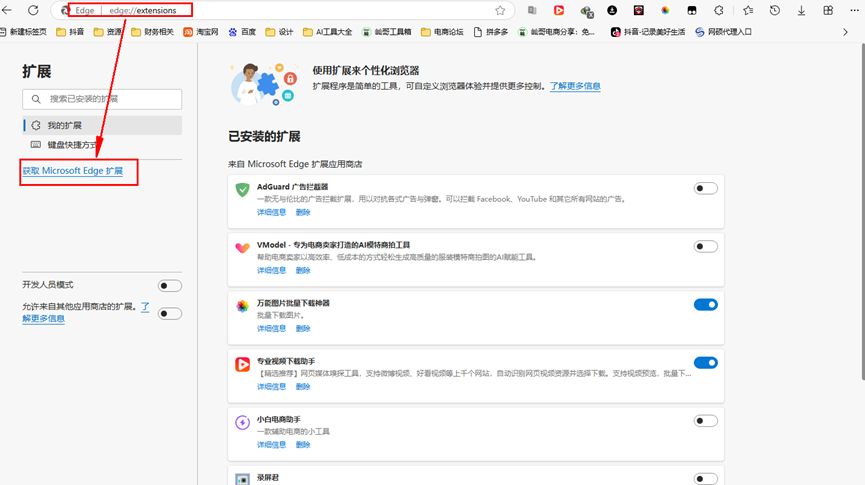865x485 pixels.
Task: Open the favorites list icon in the toolbar
Action: pyautogui.click(x=747, y=10)
